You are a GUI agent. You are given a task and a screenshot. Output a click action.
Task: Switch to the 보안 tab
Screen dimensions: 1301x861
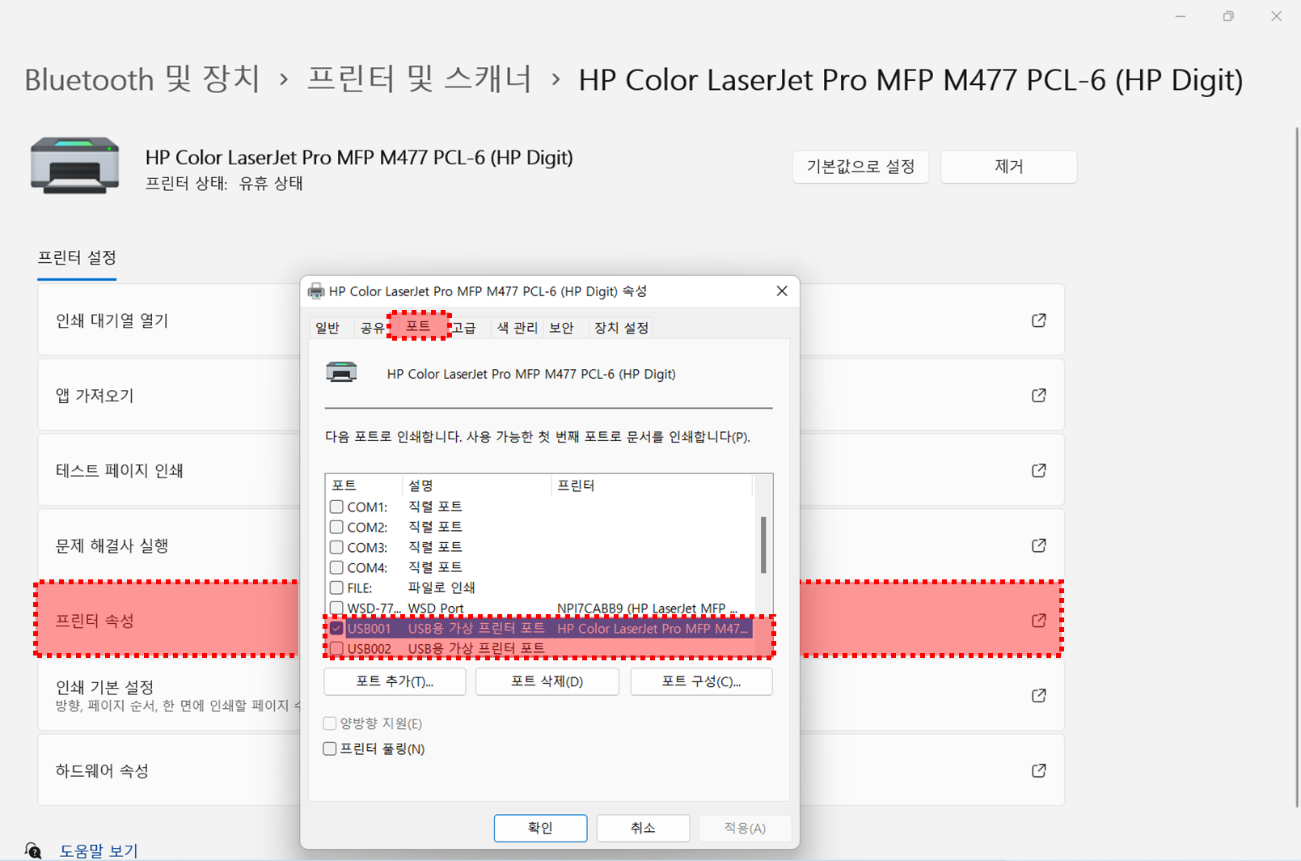point(562,328)
